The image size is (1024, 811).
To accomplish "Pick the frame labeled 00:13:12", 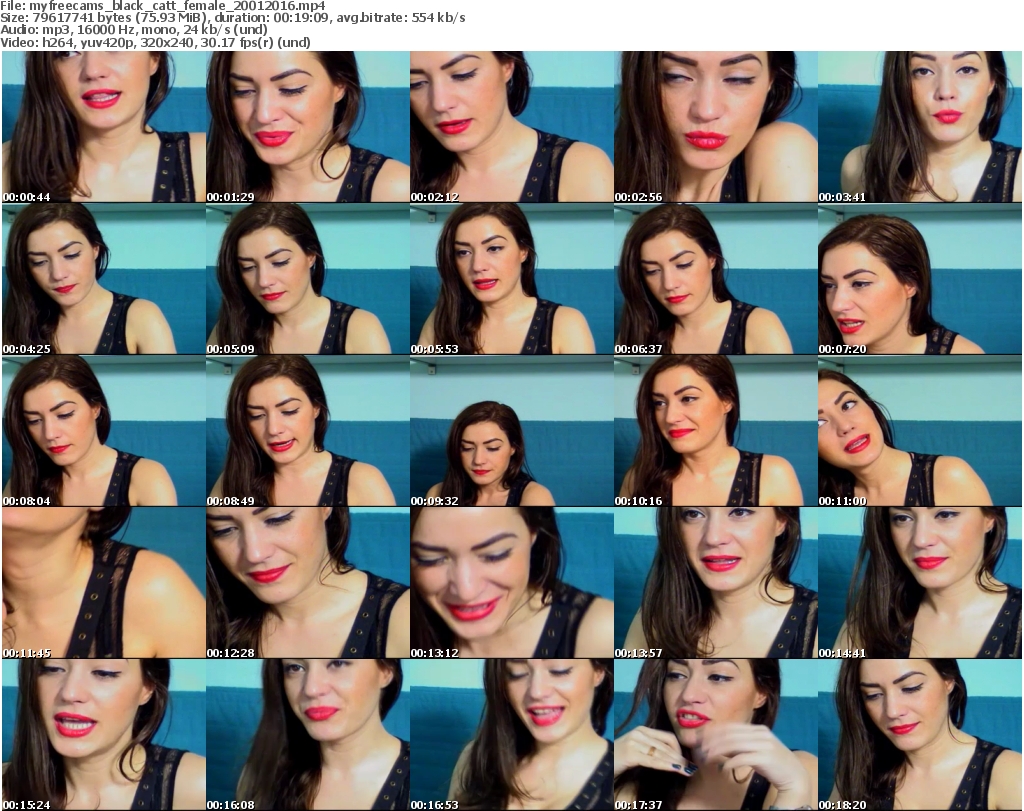I will [x=512, y=582].
